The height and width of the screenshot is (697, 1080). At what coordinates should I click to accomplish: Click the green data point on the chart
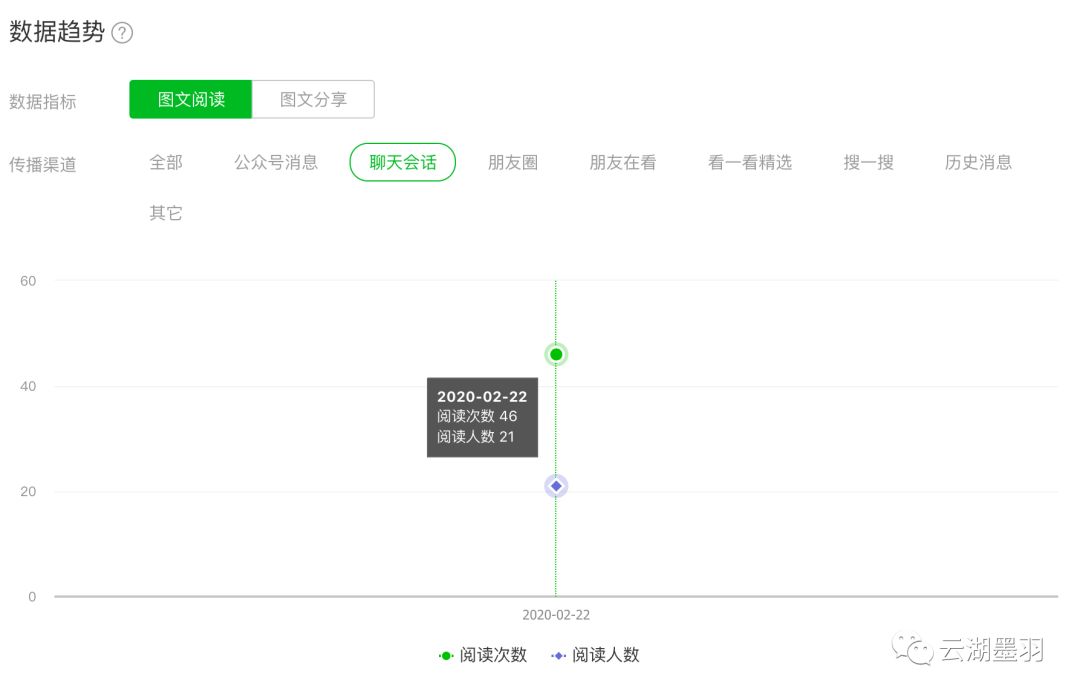tap(555, 354)
